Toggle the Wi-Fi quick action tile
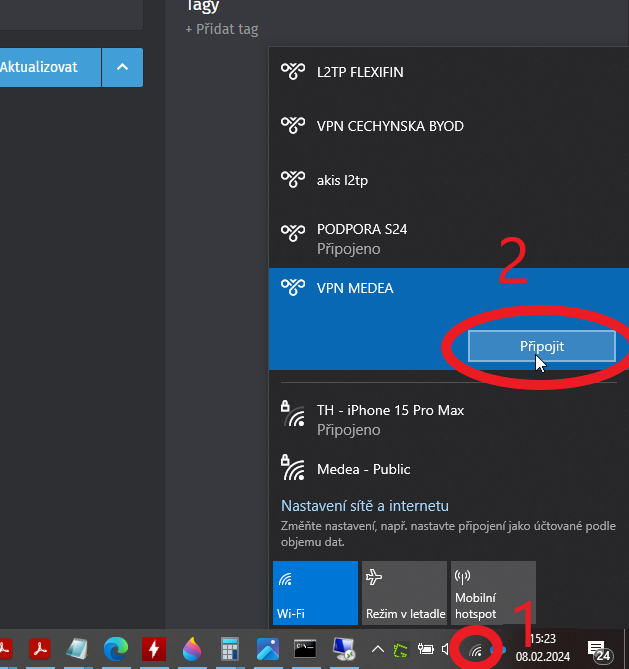 point(315,593)
